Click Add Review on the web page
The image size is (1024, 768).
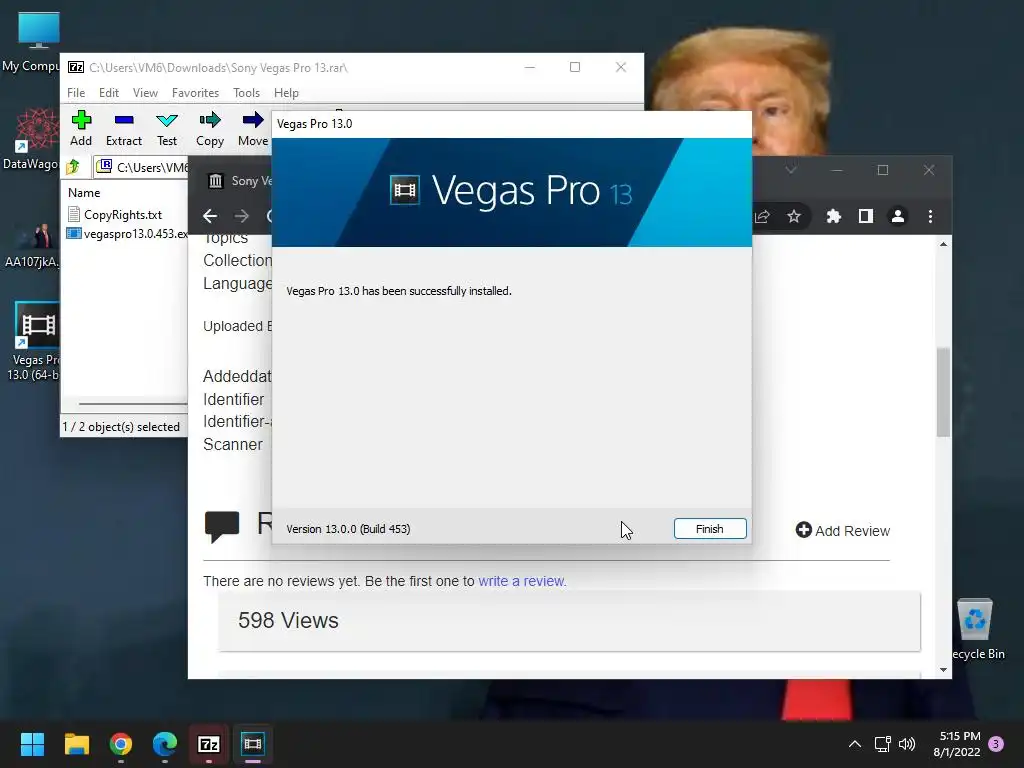point(842,530)
